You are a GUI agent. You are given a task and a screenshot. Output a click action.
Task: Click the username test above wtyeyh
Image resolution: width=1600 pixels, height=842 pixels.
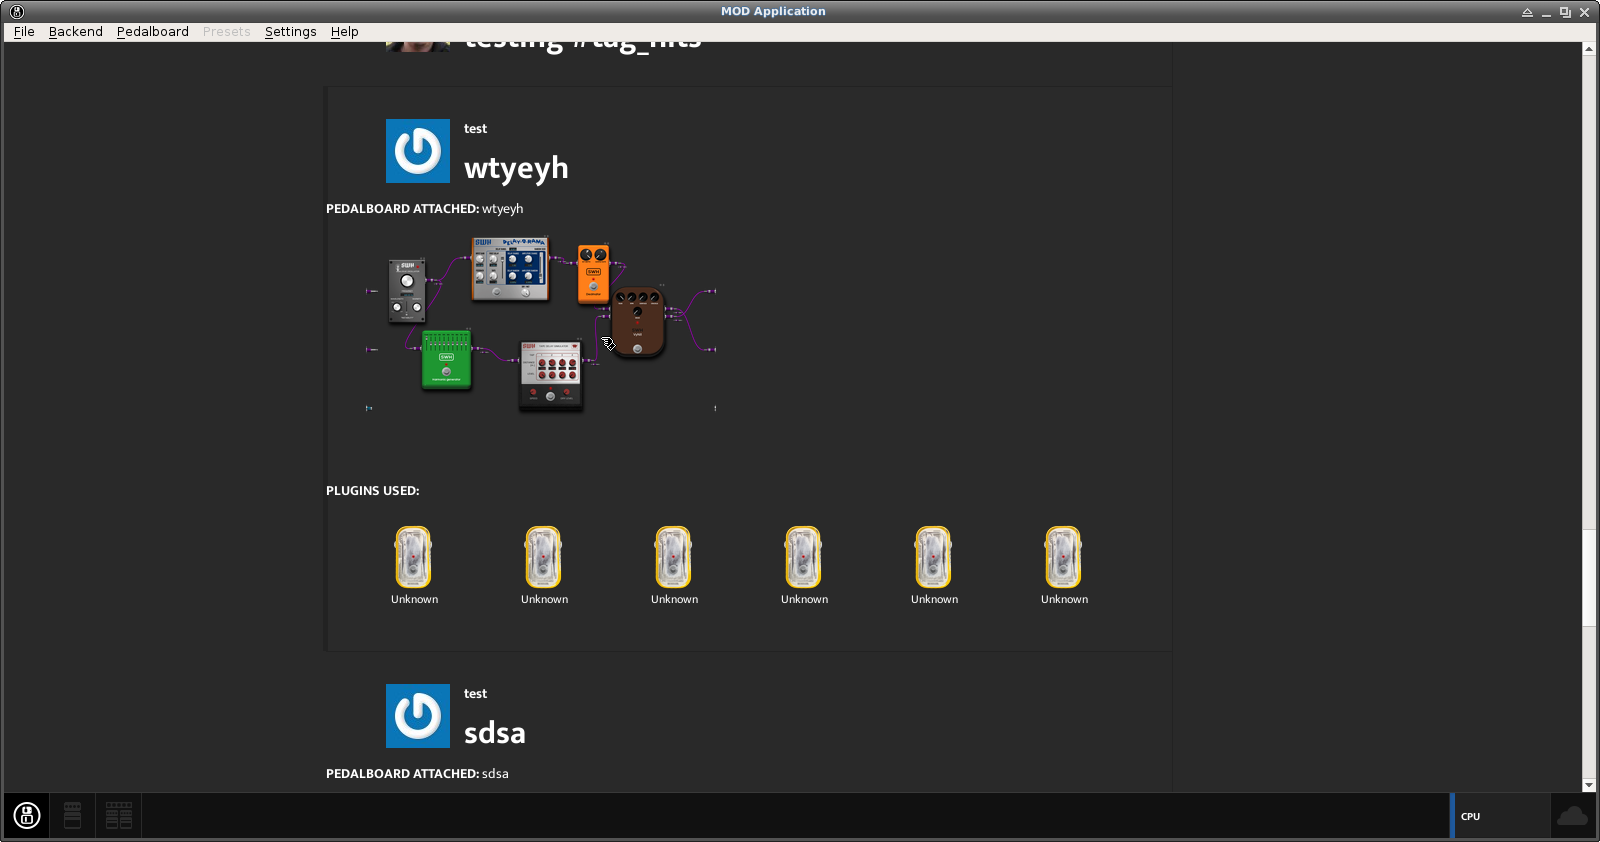475,129
